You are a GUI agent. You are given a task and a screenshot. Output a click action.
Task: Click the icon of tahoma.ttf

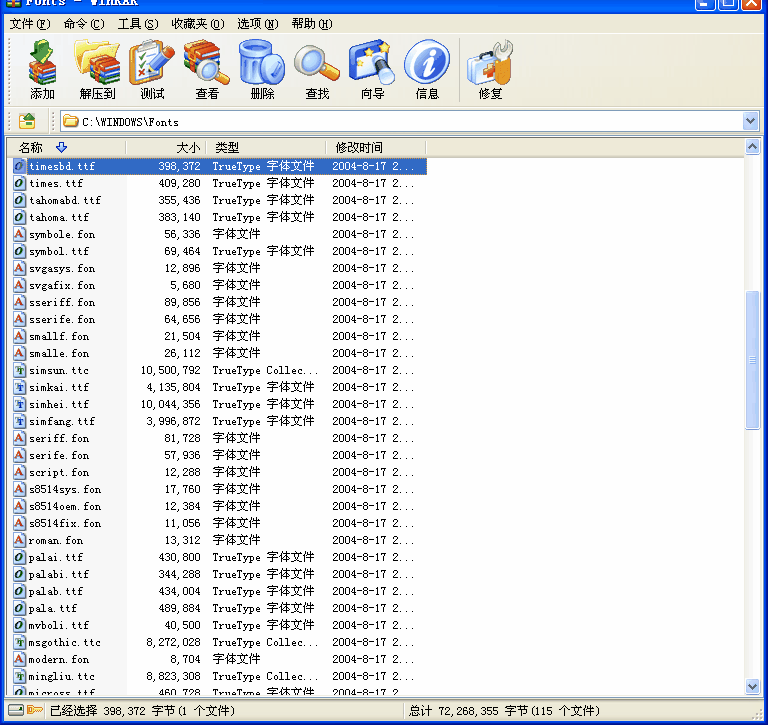[19, 217]
